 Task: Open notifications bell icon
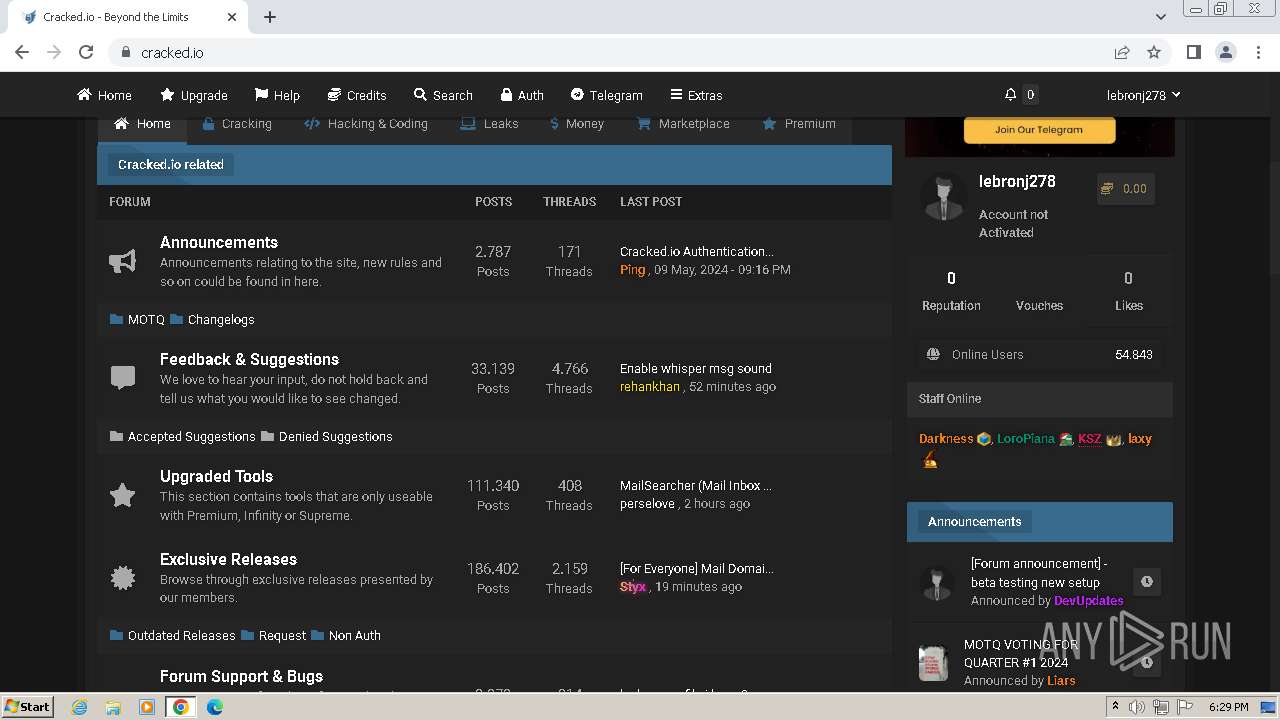[x=1011, y=95]
